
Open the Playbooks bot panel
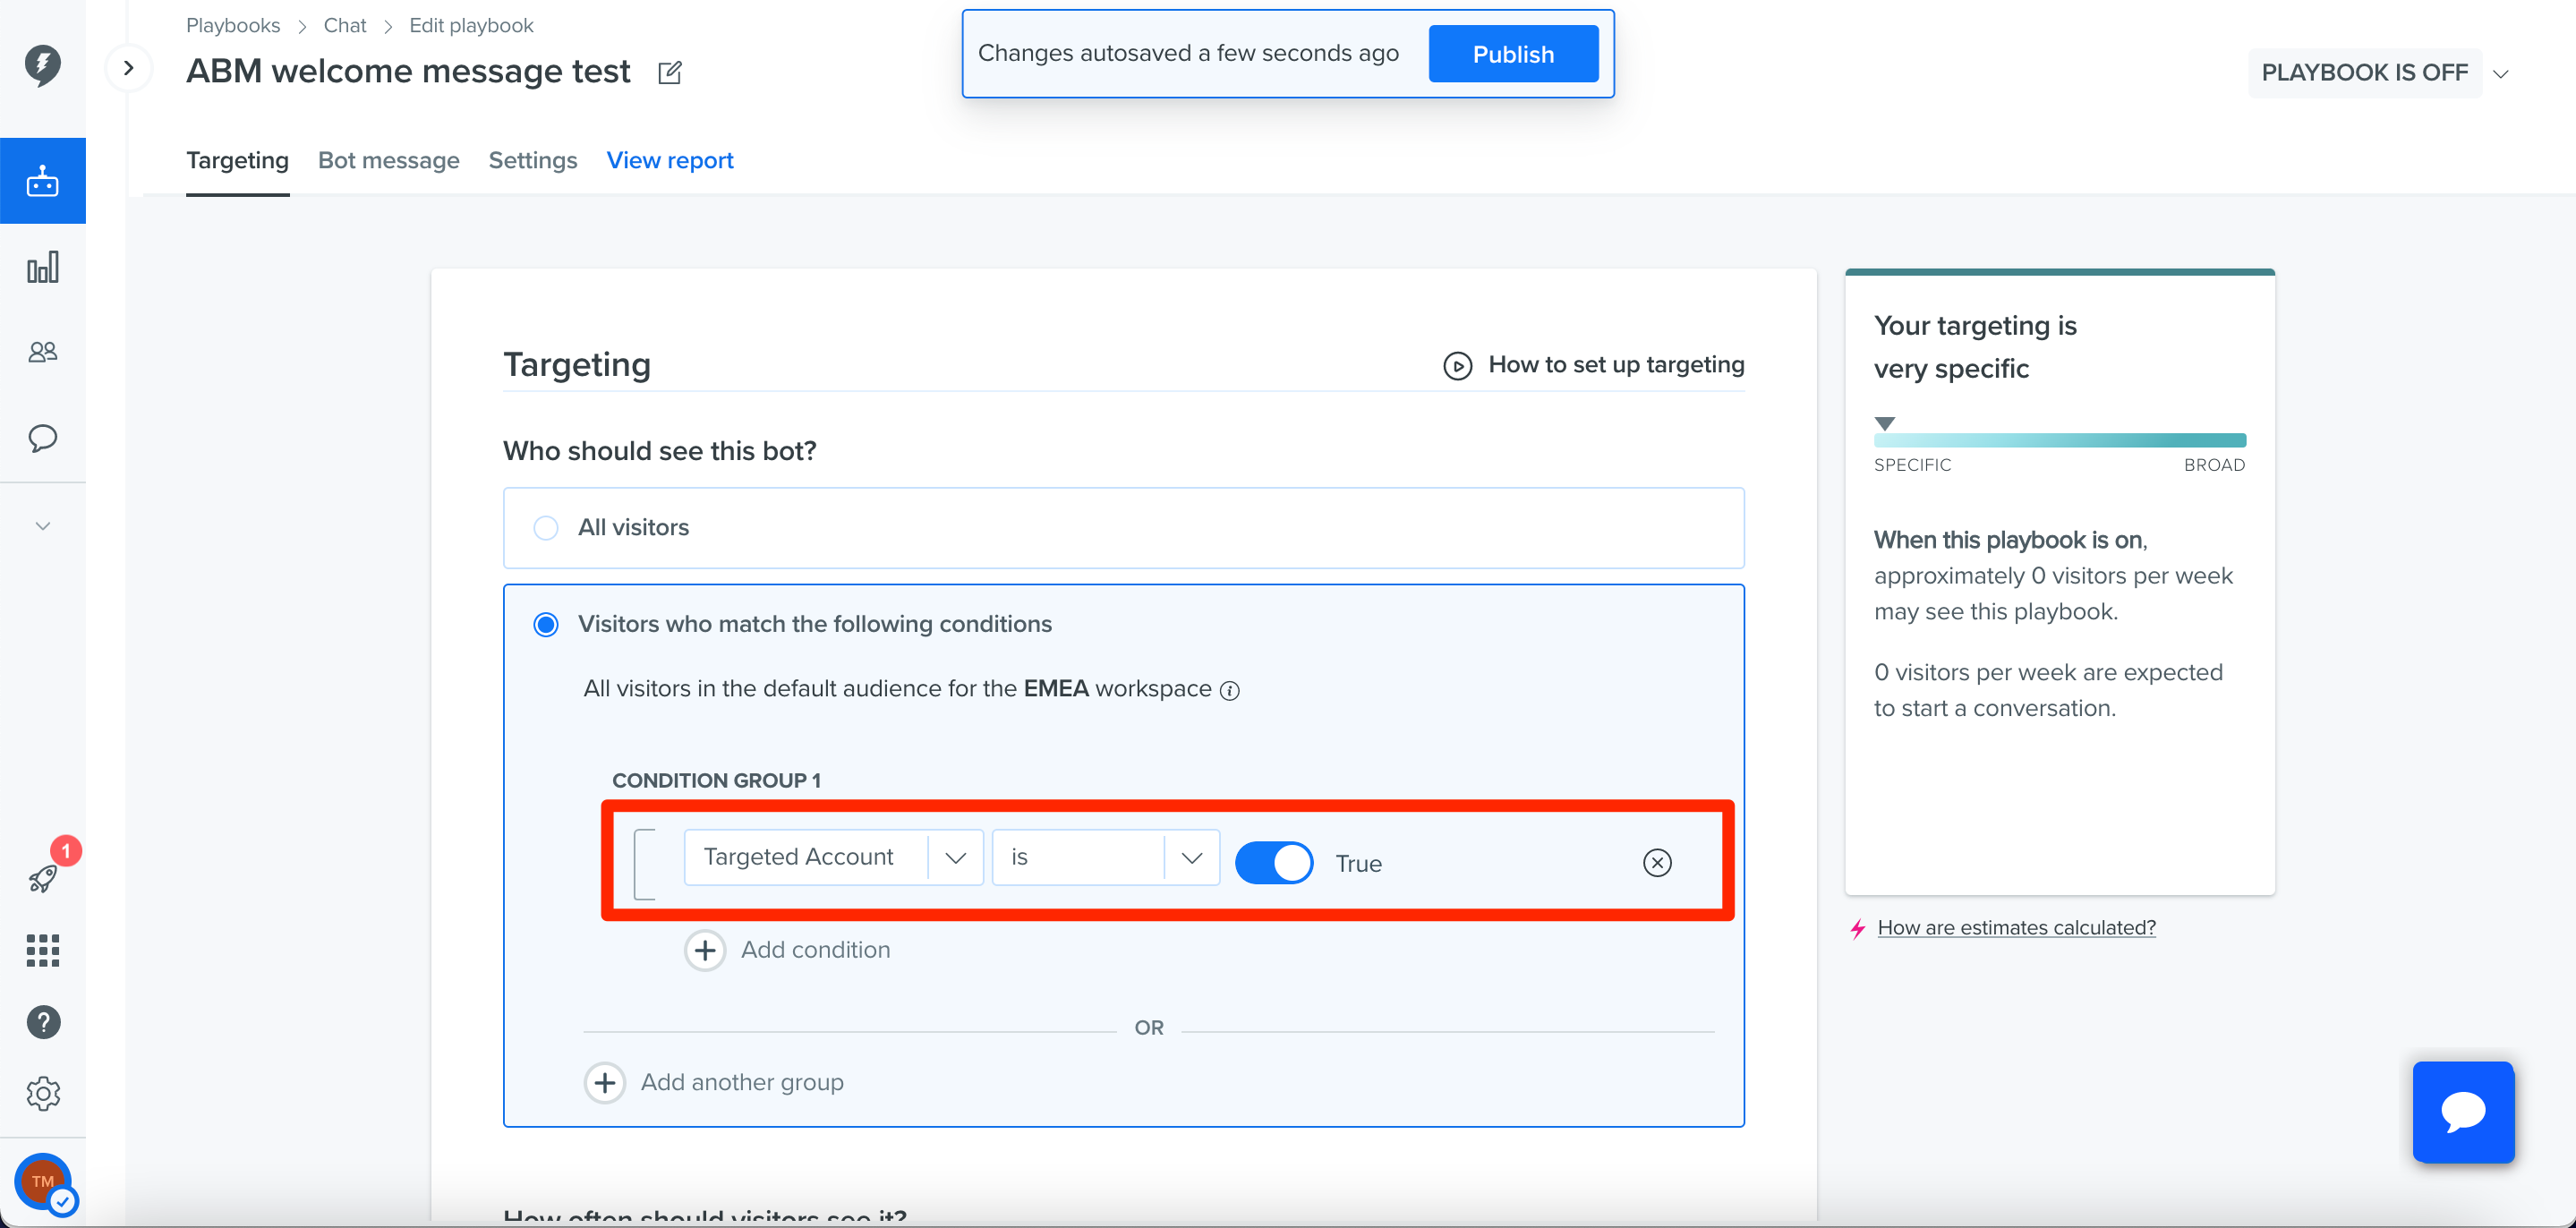pos(42,180)
